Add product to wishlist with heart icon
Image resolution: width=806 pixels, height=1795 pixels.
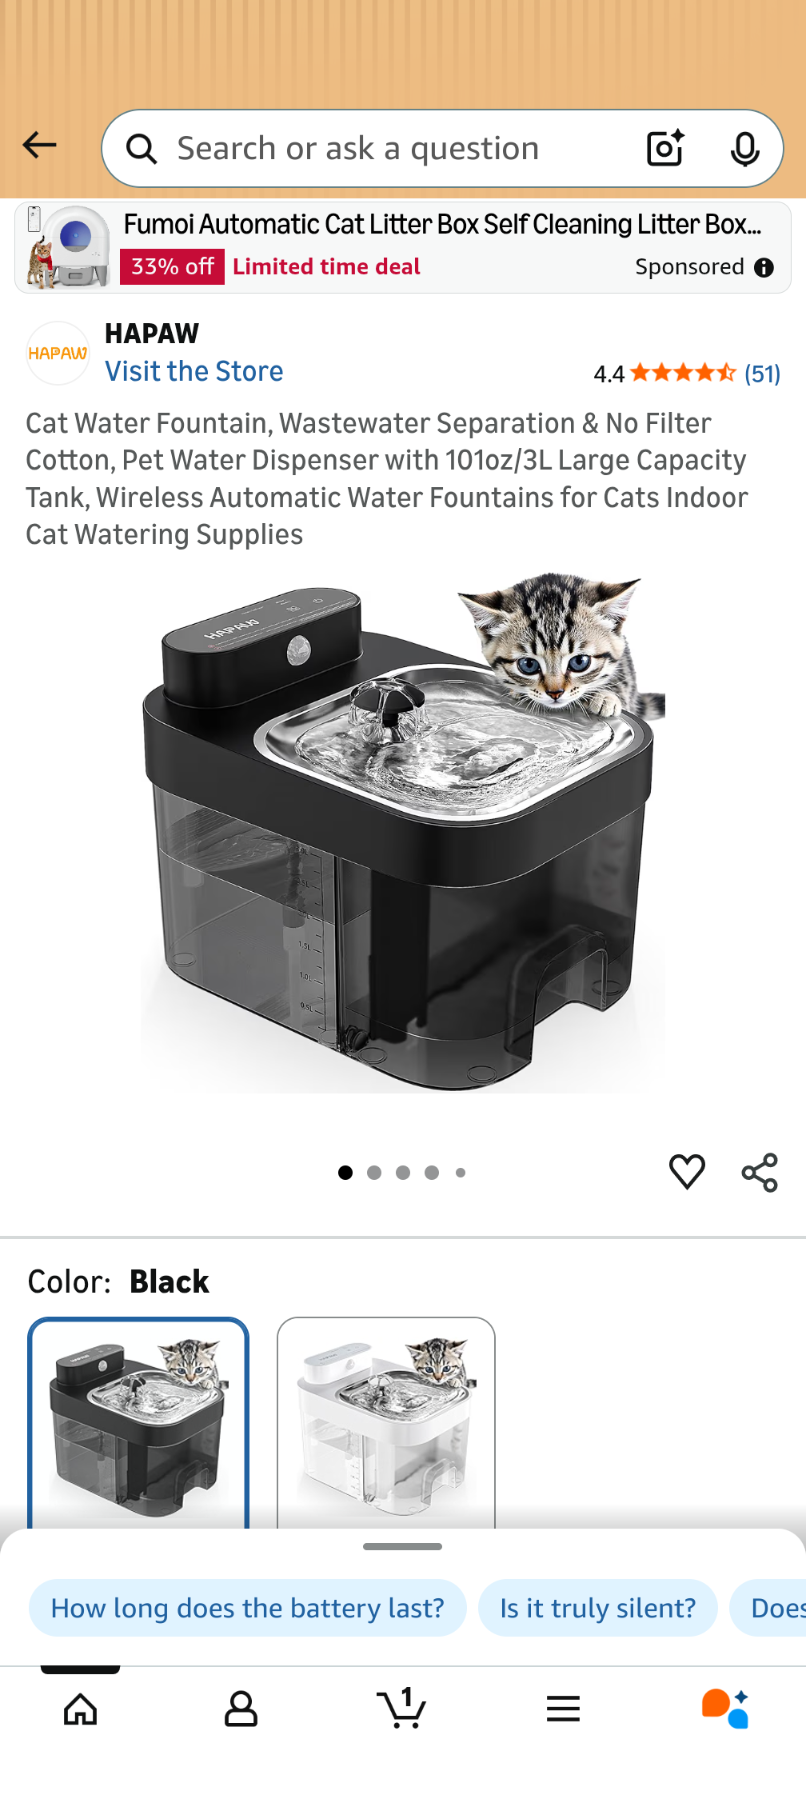point(687,1172)
